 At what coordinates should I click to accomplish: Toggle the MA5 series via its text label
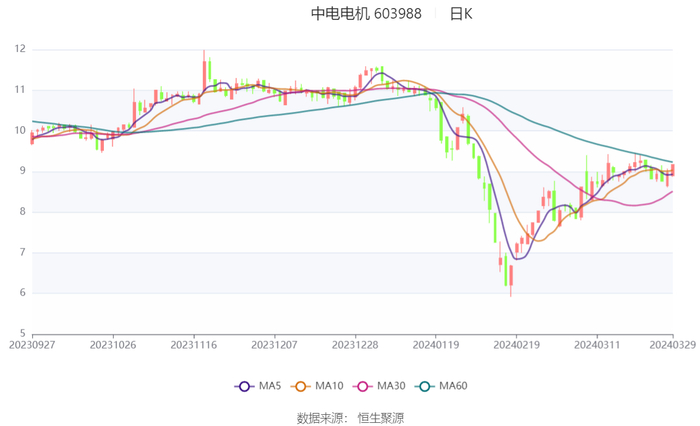coord(270,386)
